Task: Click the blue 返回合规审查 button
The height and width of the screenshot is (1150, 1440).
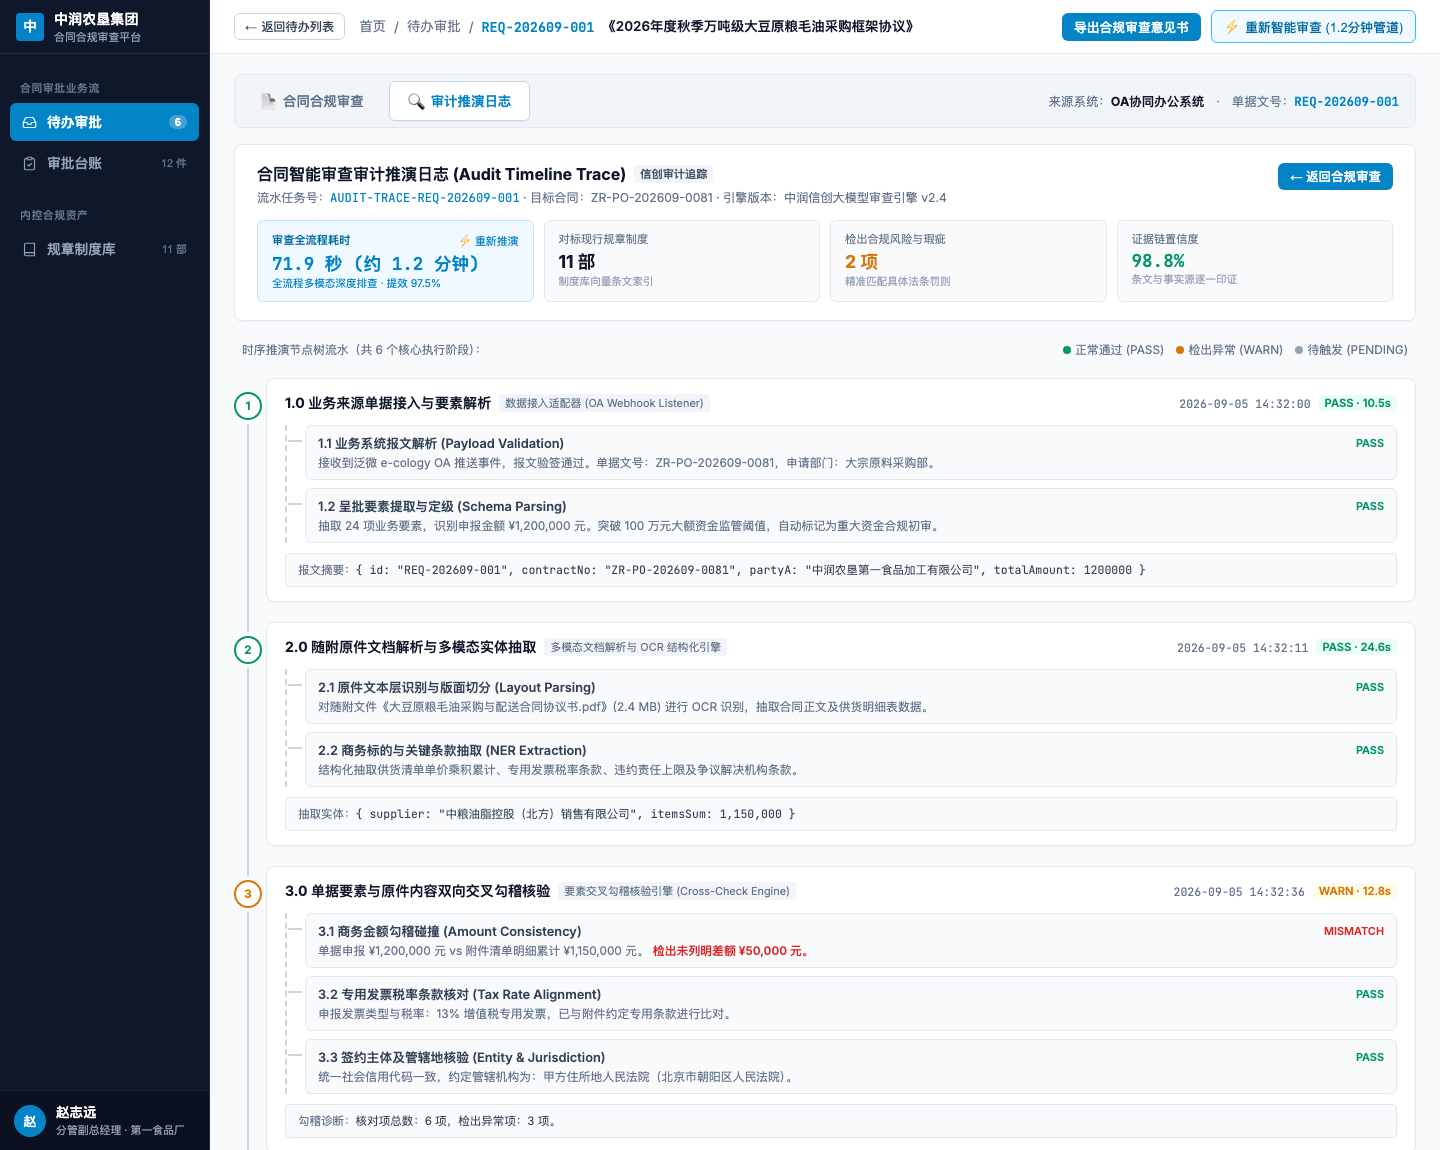Action: click(1335, 177)
